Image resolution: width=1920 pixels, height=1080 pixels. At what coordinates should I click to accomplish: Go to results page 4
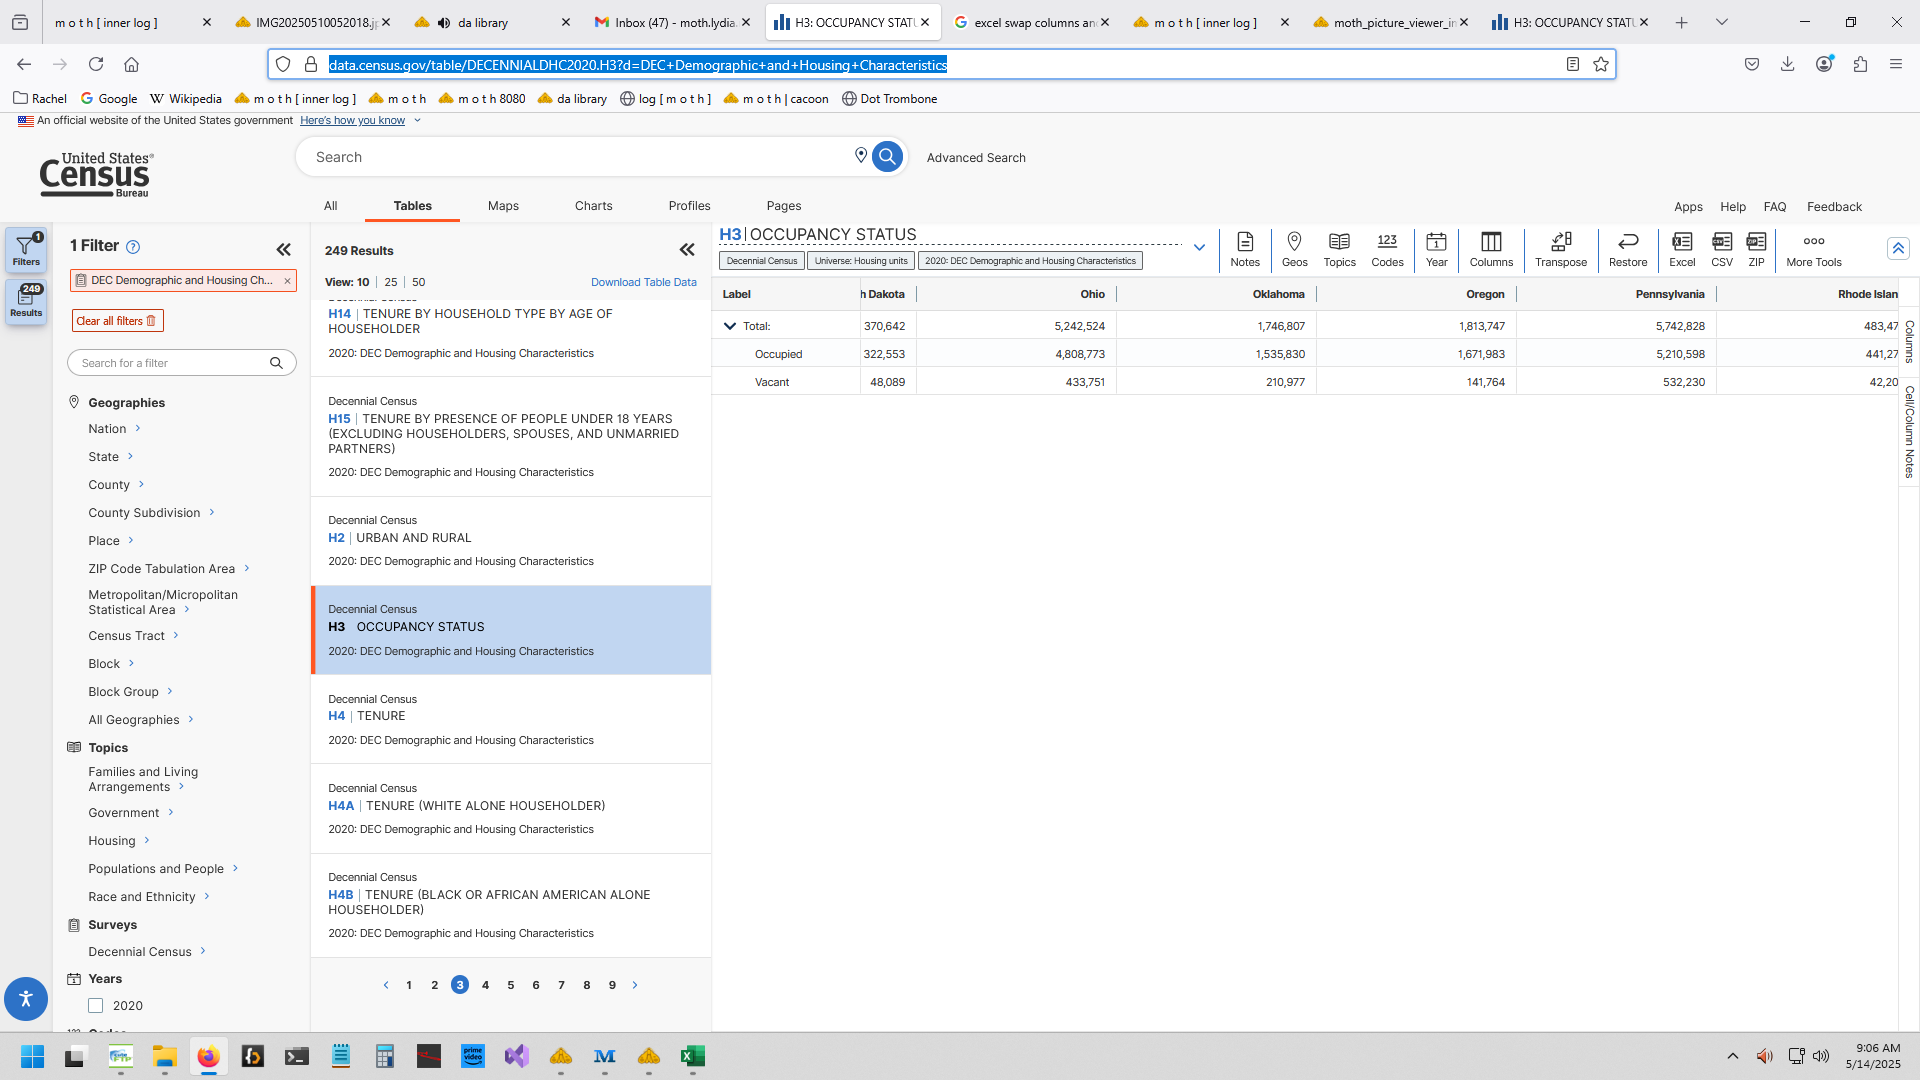(485, 985)
